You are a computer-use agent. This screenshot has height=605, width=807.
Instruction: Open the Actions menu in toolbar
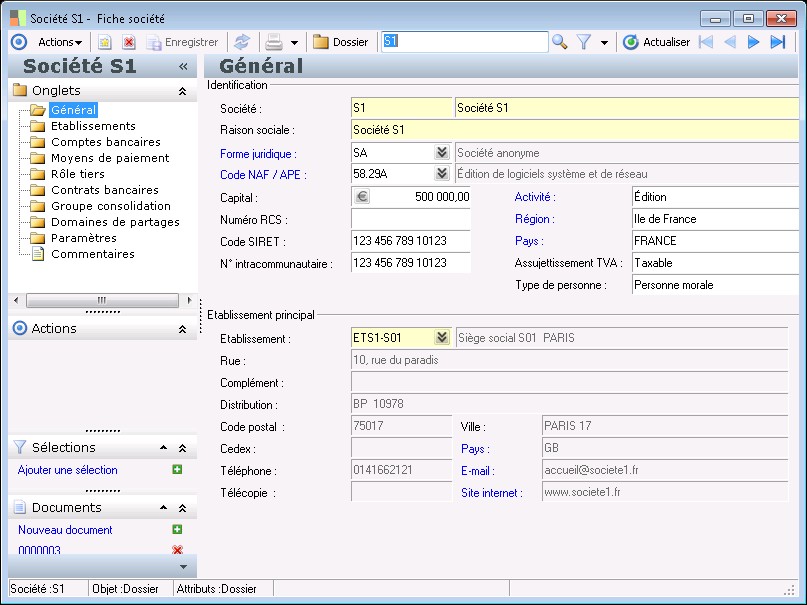tap(60, 42)
